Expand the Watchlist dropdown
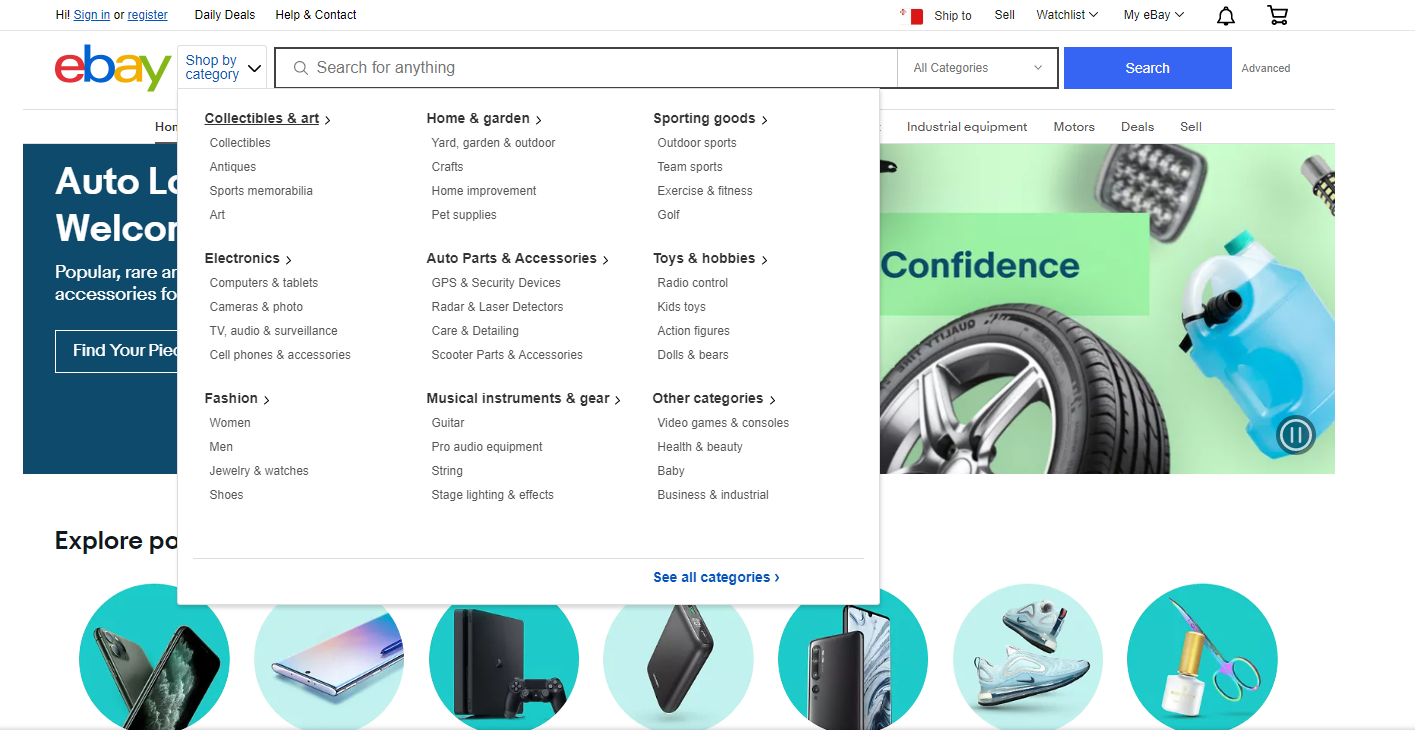This screenshot has height=730, width=1415. [x=1067, y=15]
